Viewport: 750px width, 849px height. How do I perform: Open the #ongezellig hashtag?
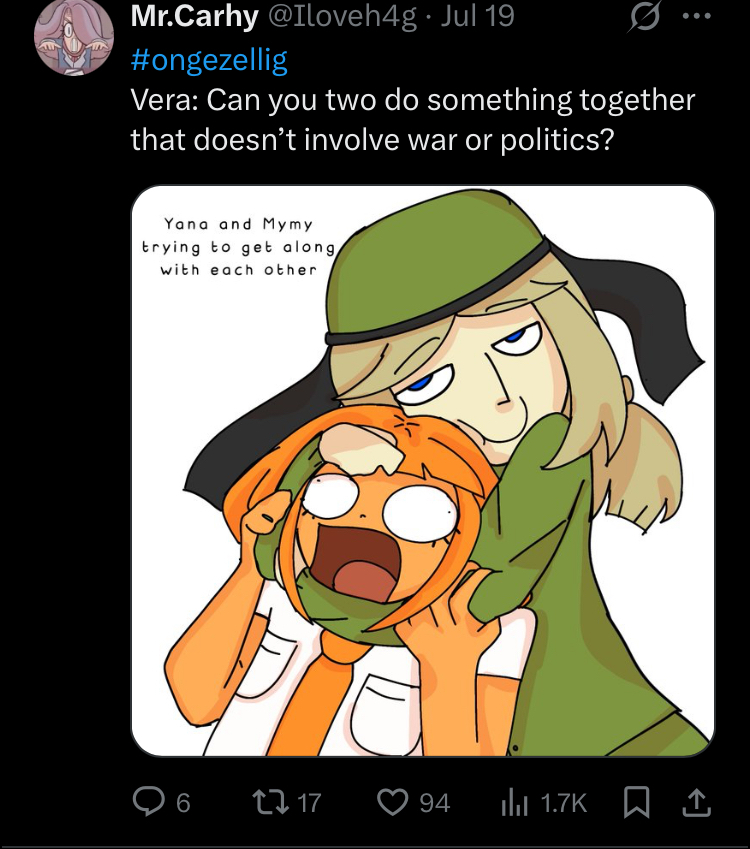[209, 60]
